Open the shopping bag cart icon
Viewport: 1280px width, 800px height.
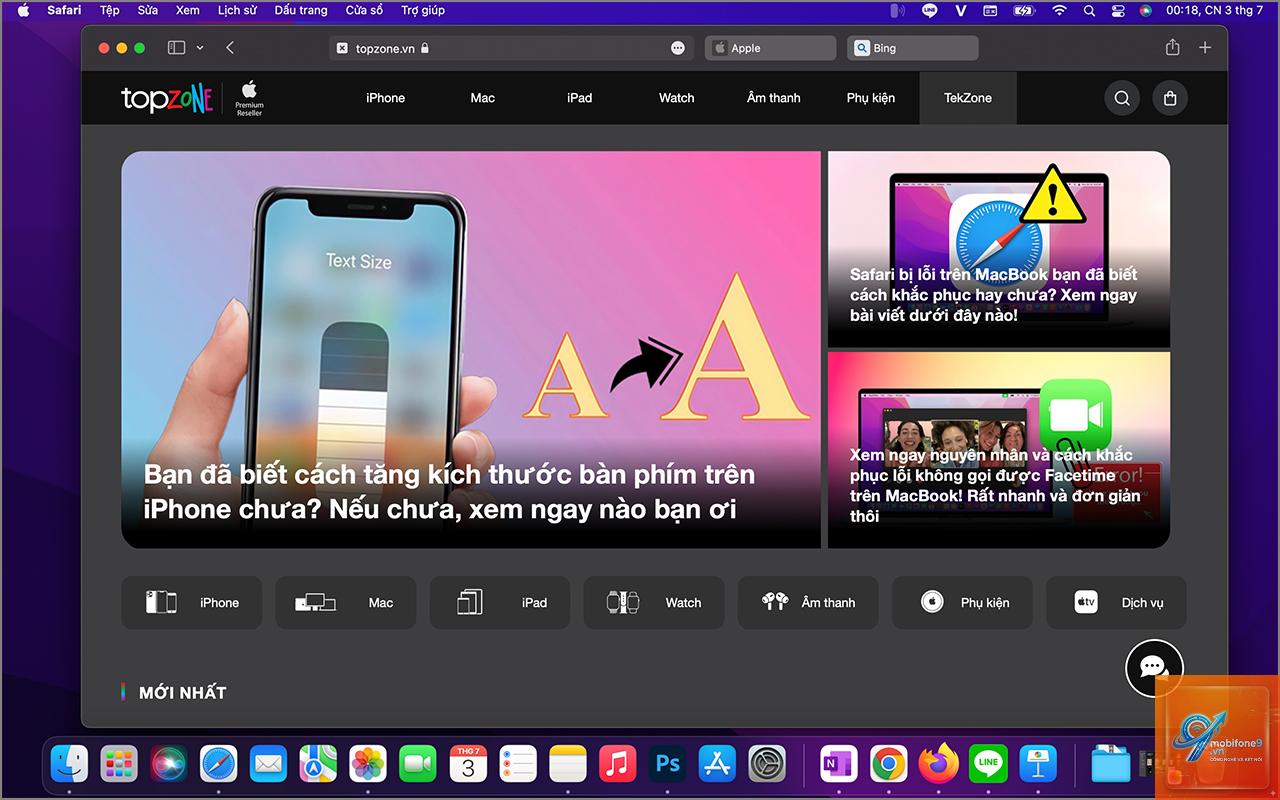1170,98
